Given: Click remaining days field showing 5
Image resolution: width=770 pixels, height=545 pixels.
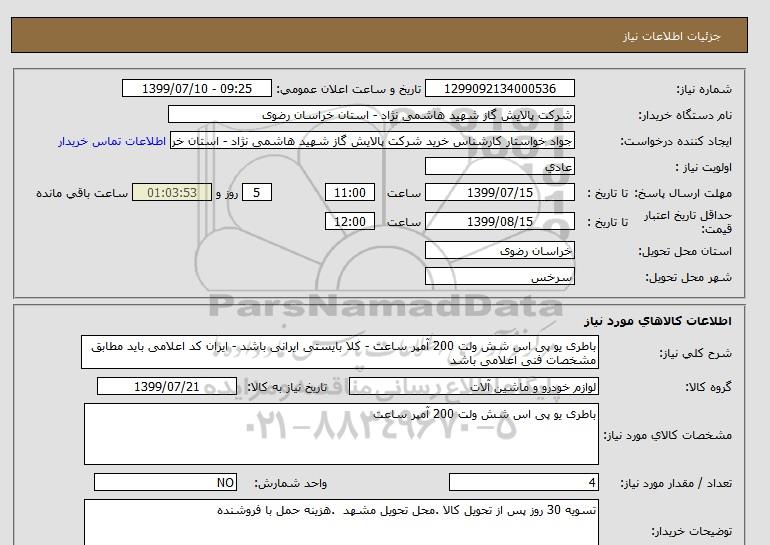Looking at the screenshot, I should (256, 192).
